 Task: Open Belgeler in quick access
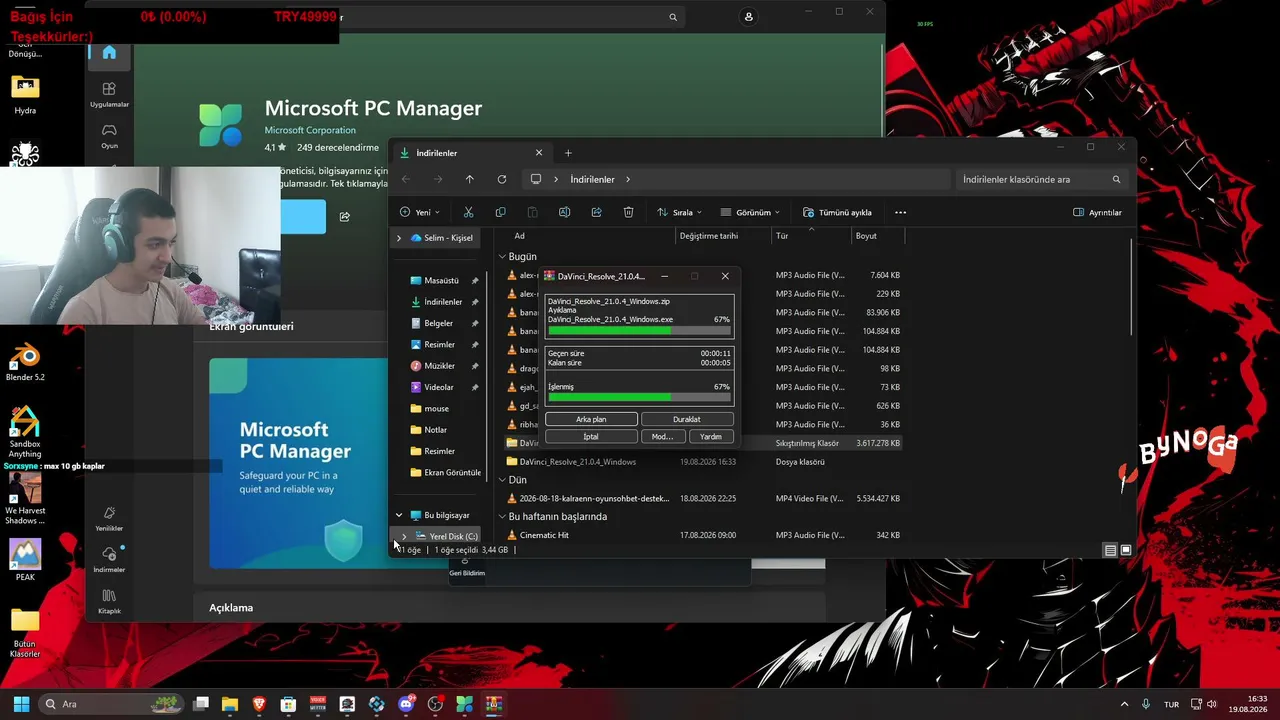click(440, 323)
